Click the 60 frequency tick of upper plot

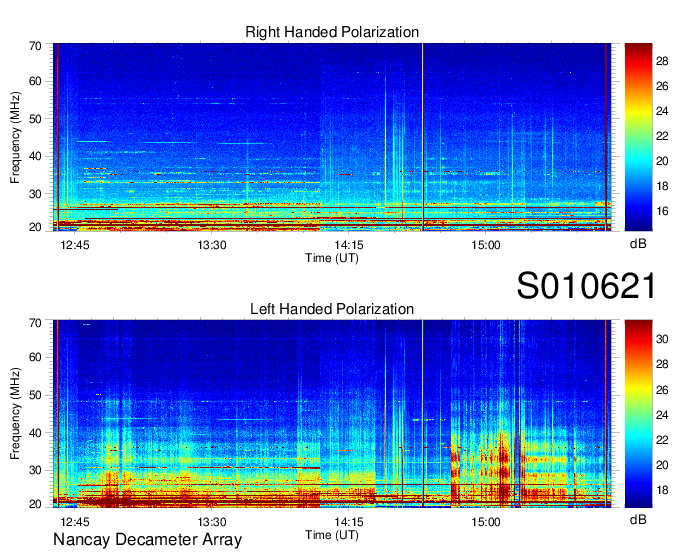pos(35,81)
